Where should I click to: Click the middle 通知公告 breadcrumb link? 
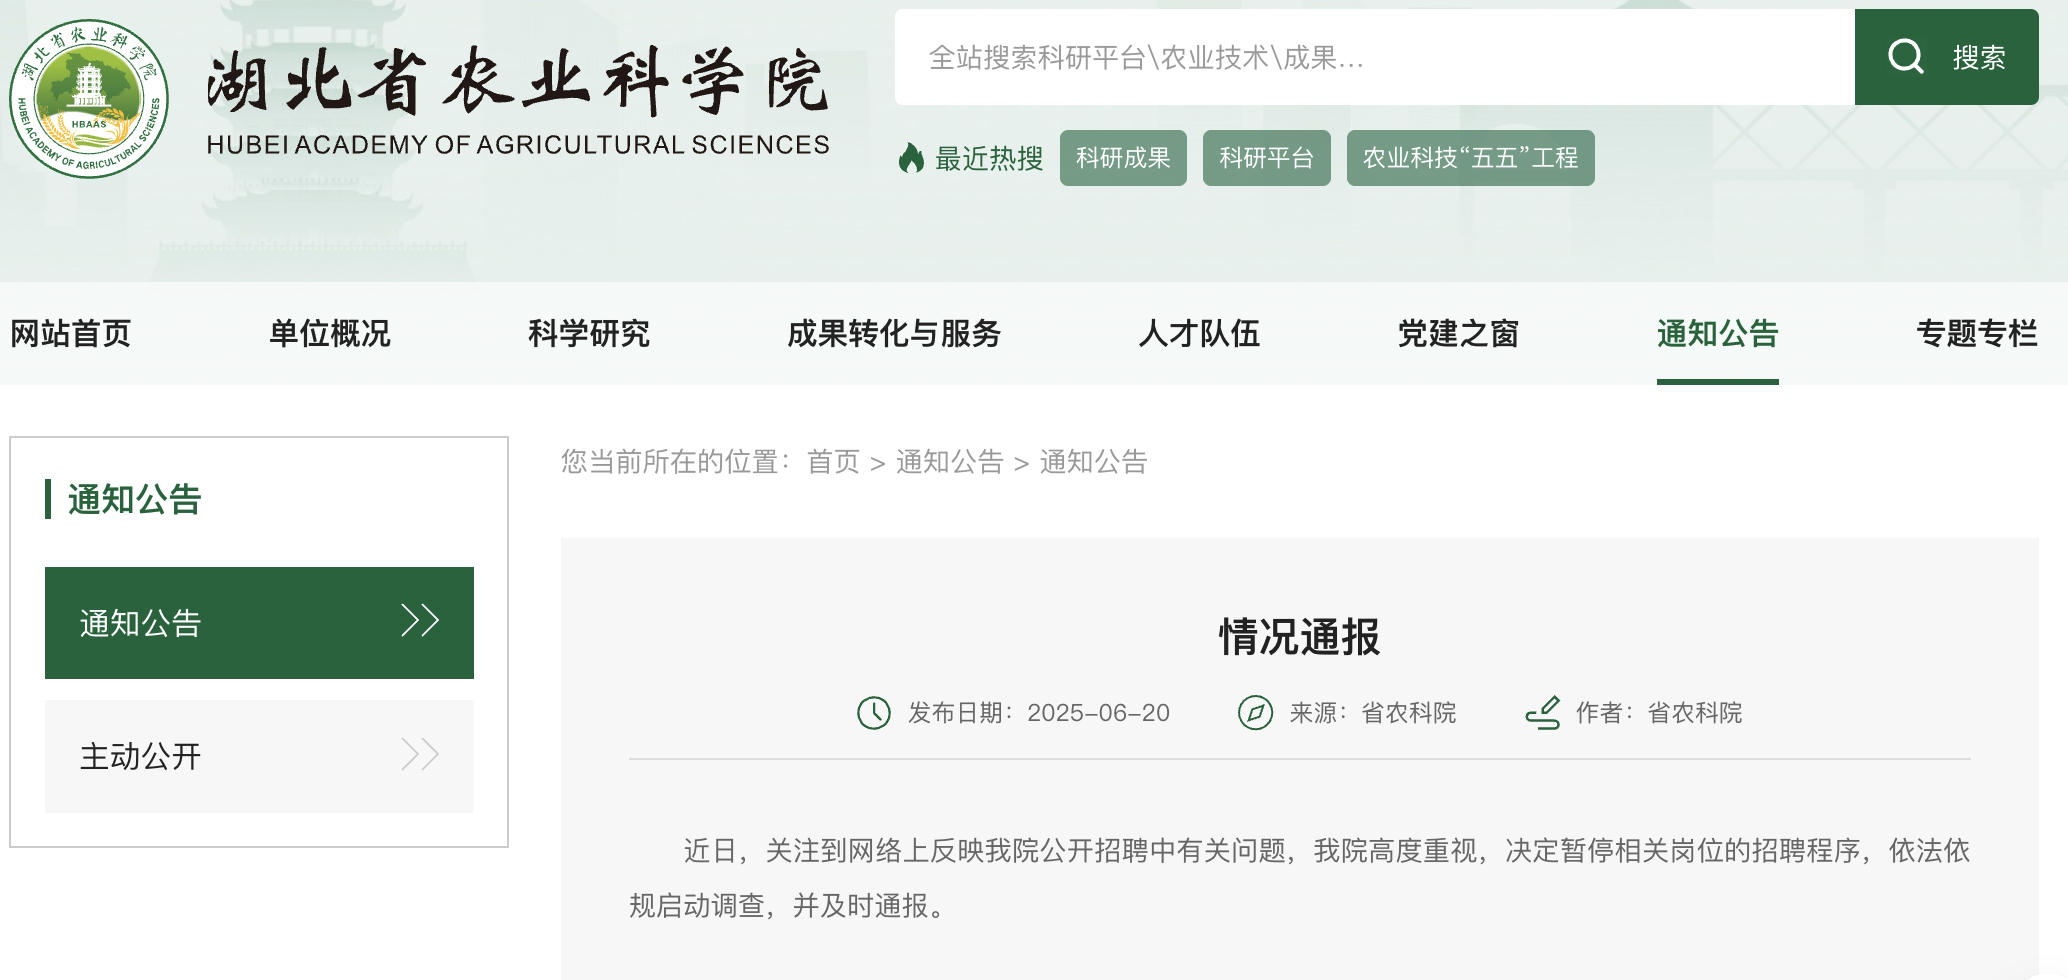pyautogui.click(x=950, y=461)
